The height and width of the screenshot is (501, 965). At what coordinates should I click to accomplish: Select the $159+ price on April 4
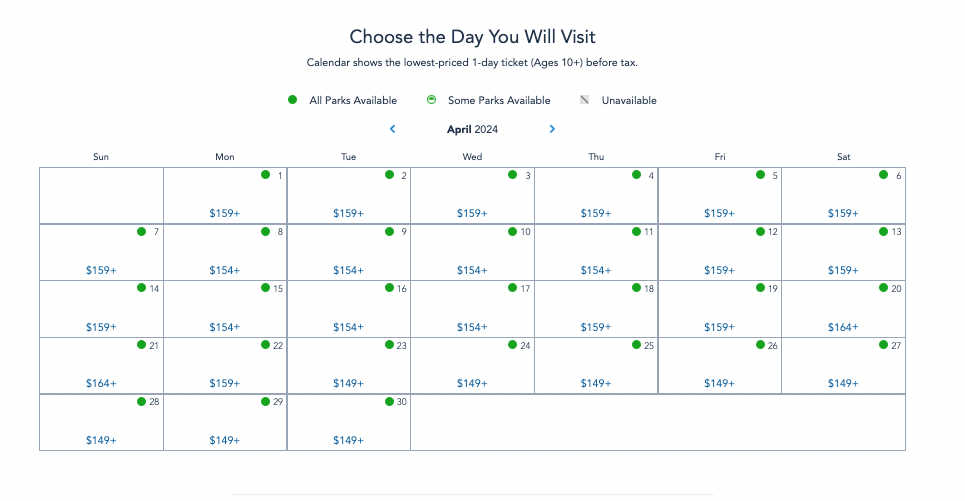(596, 213)
